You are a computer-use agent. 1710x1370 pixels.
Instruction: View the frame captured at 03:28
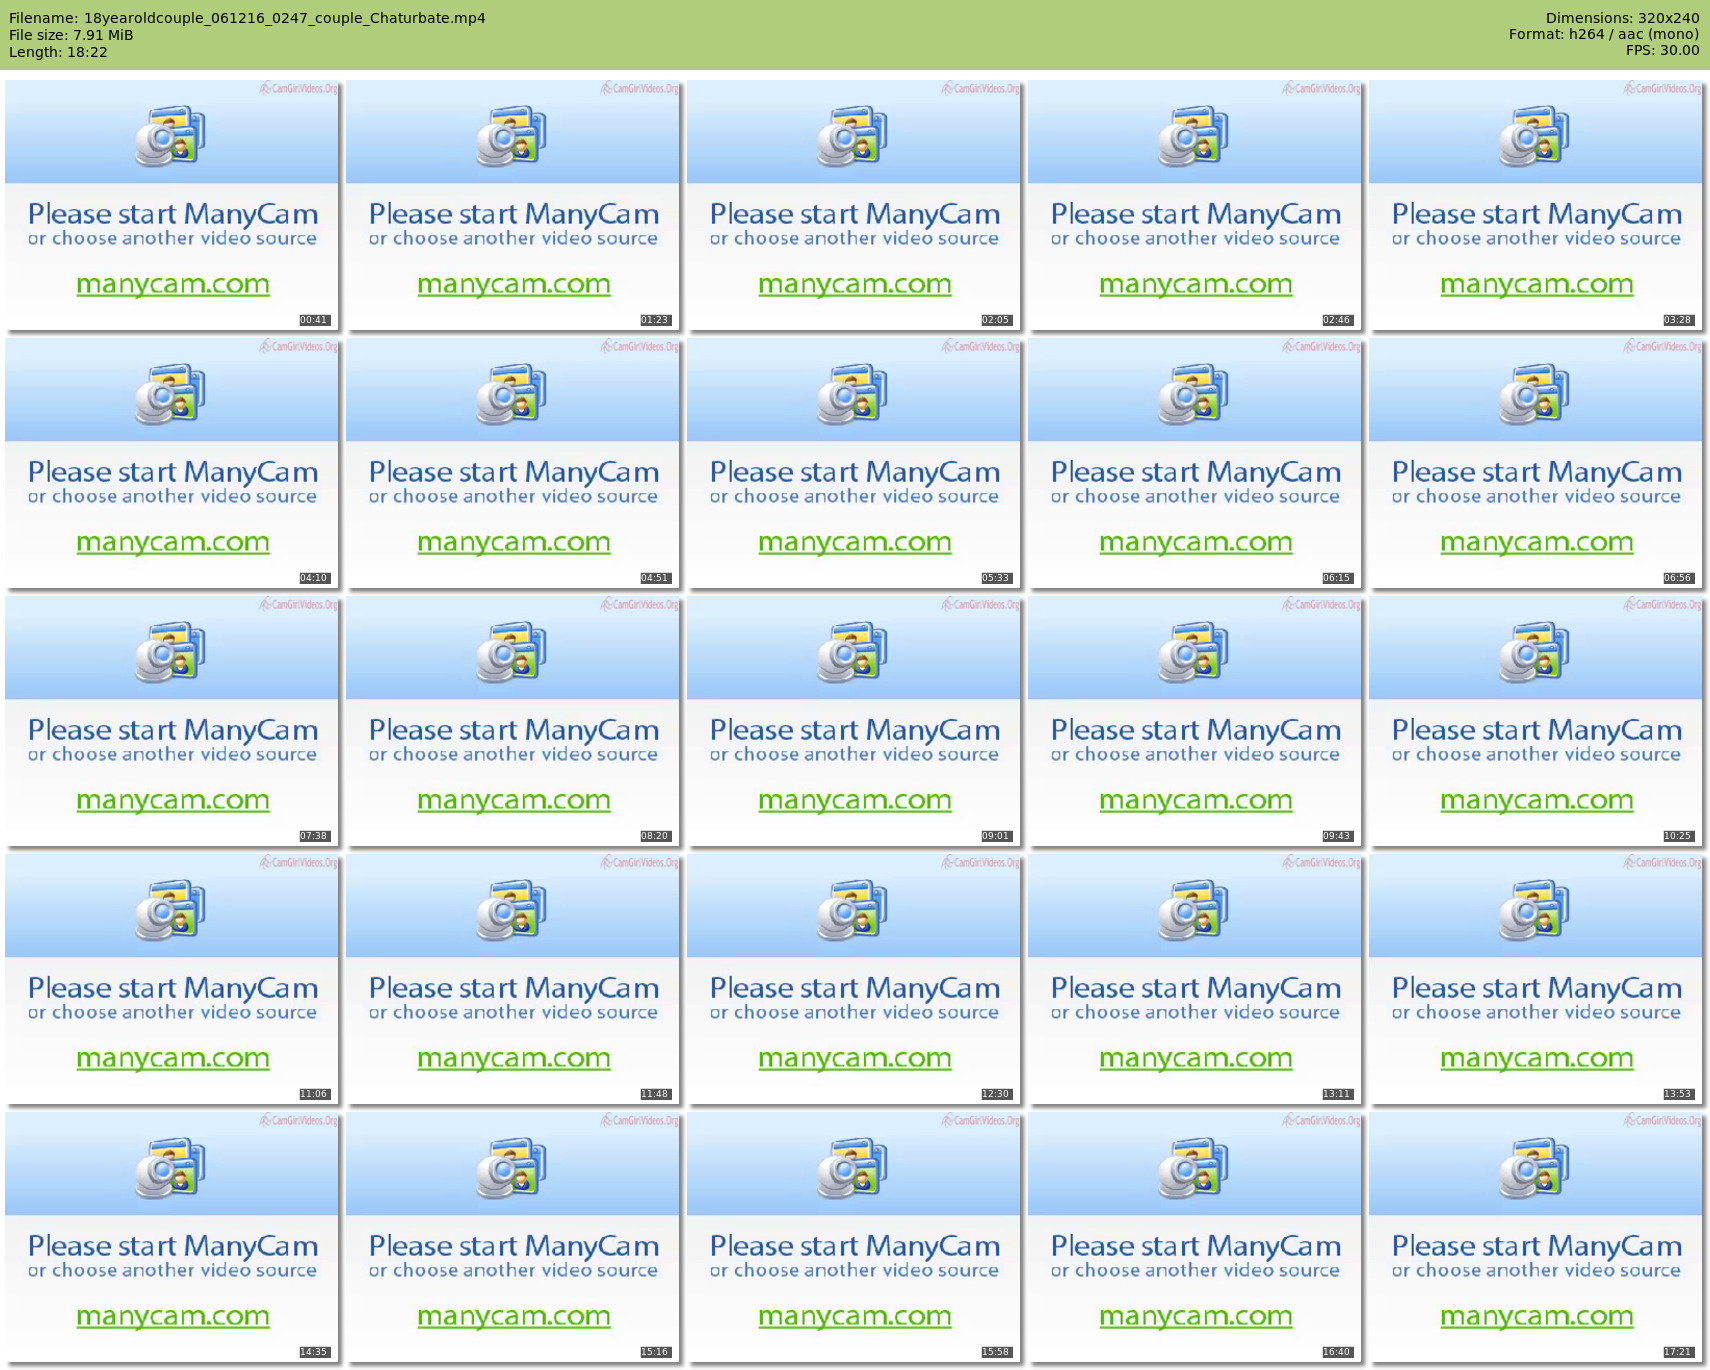pos(1536,205)
